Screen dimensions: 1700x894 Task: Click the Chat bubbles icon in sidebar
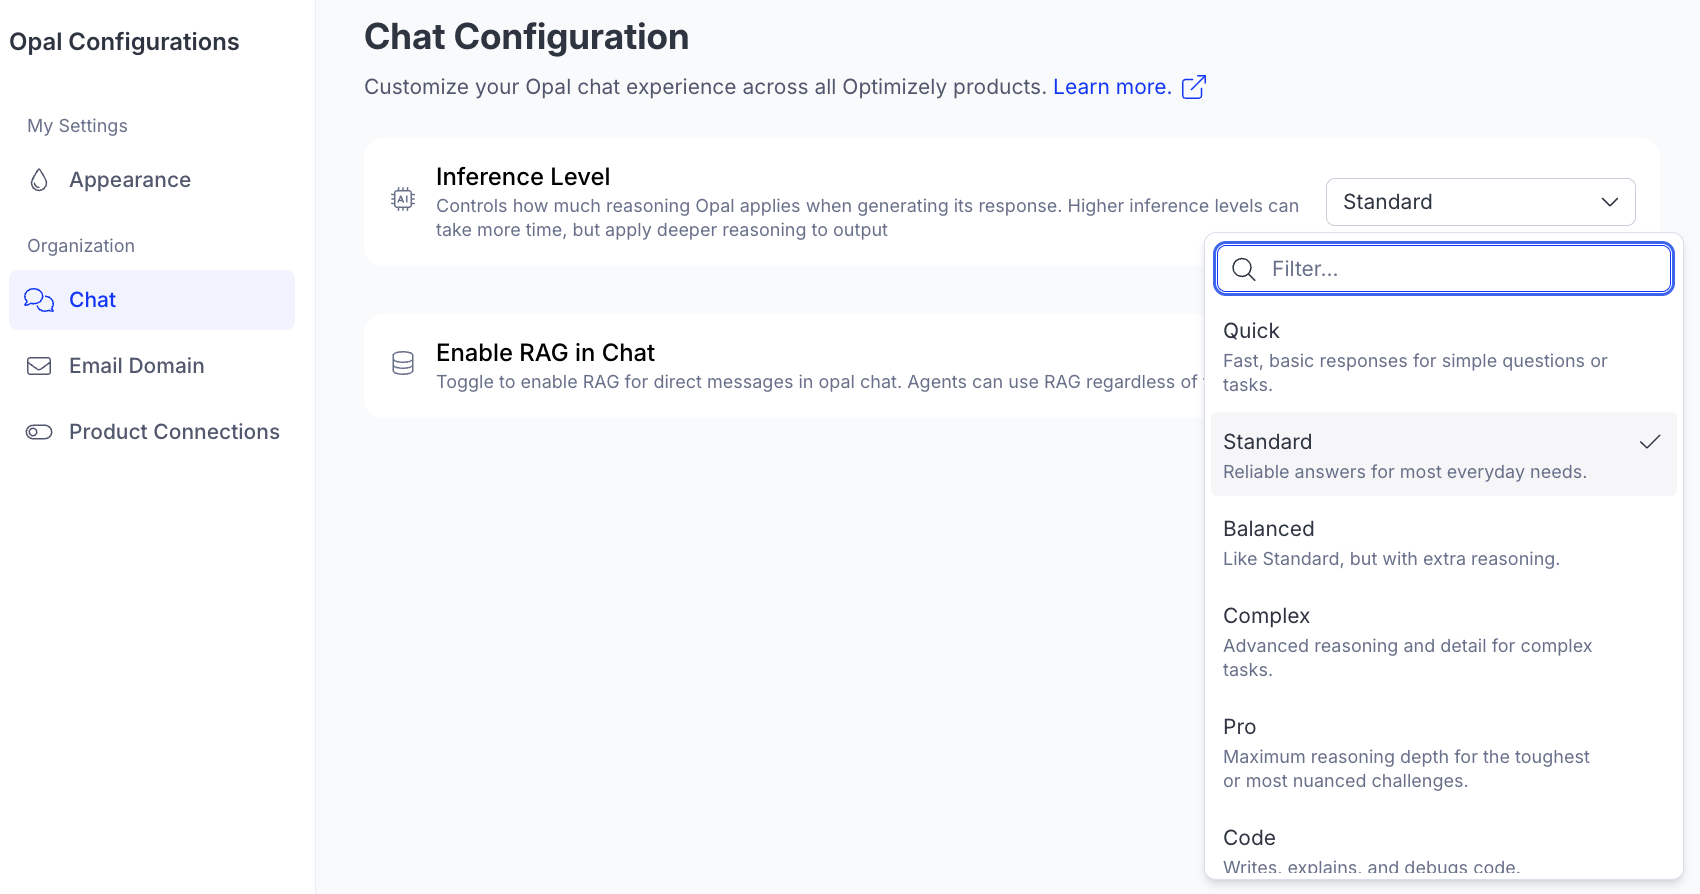pos(39,300)
